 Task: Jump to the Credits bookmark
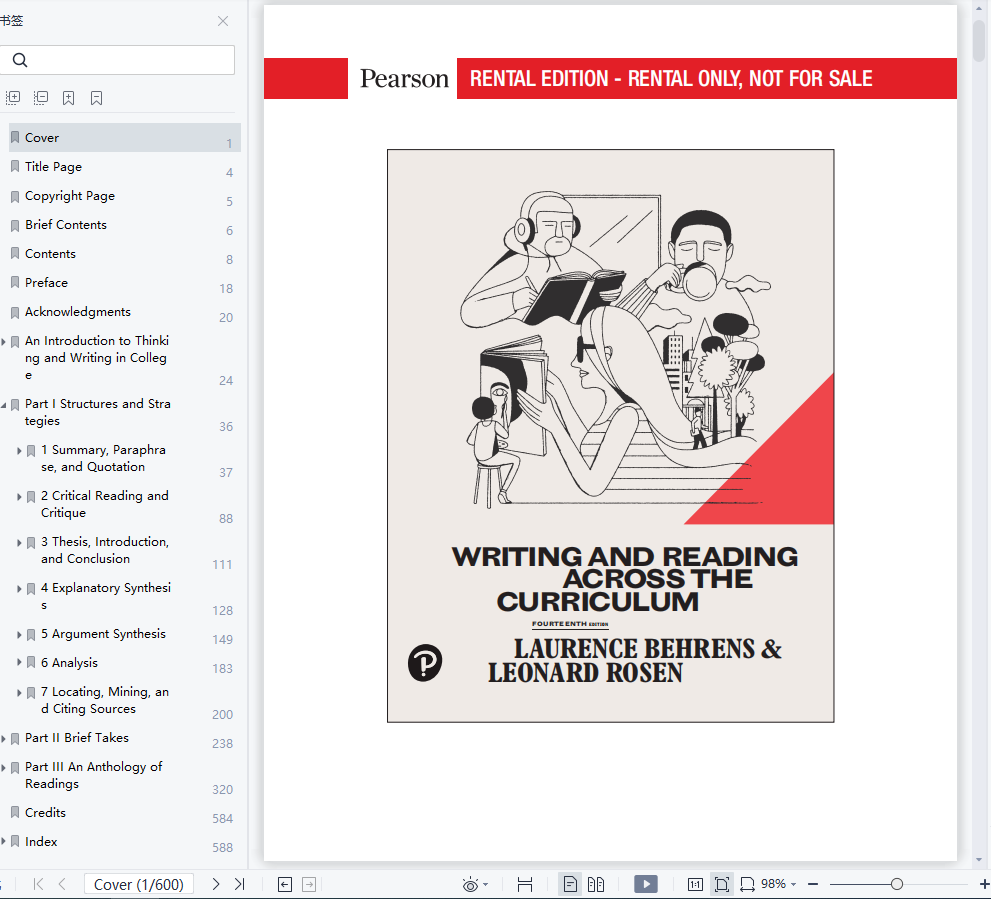tap(45, 813)
